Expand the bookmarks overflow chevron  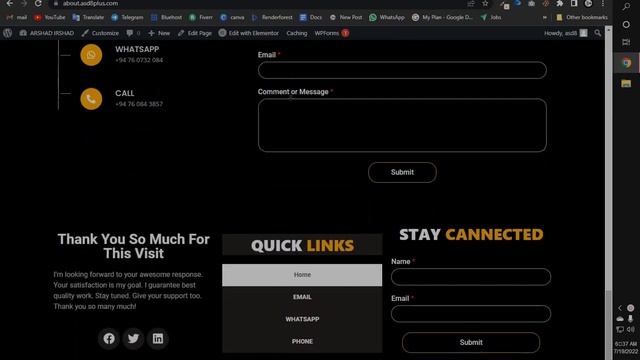545,18
